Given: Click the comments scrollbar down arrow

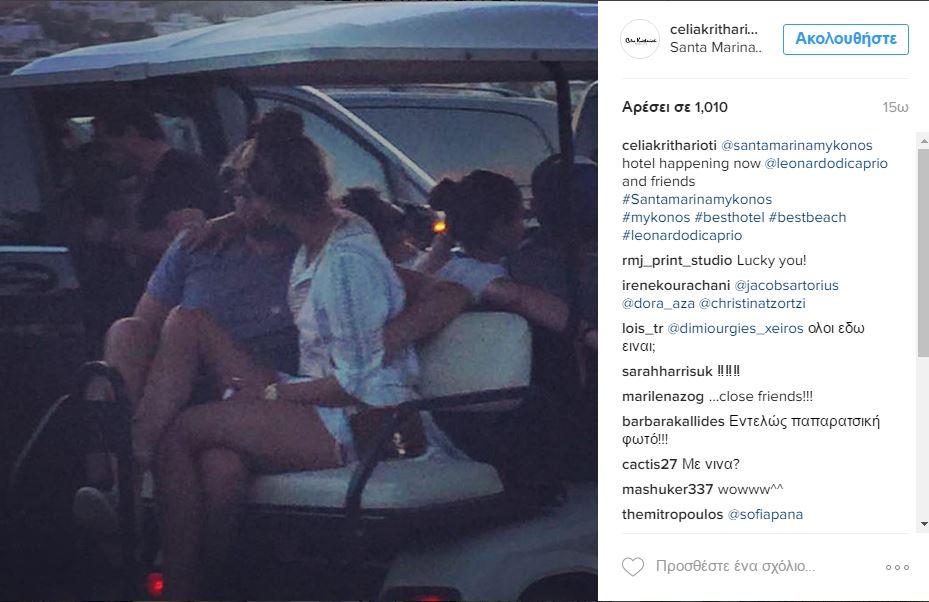Looking at the screenshot, I should pos(924,524).
